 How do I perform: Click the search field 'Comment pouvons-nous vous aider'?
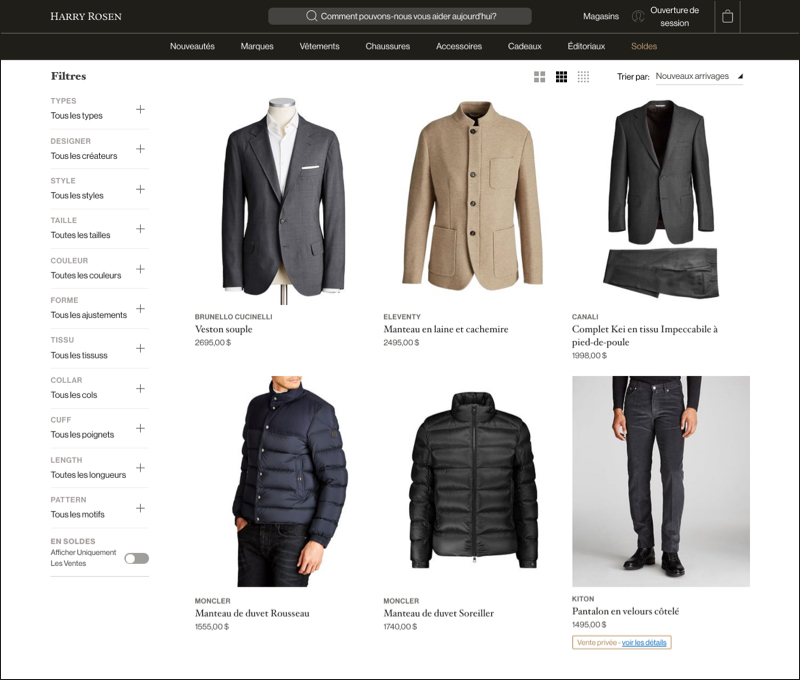pos(400,16)
